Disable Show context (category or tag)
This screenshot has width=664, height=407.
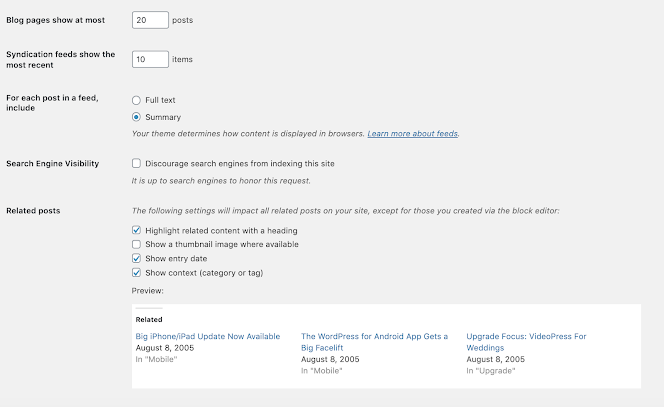click(136, 273)
